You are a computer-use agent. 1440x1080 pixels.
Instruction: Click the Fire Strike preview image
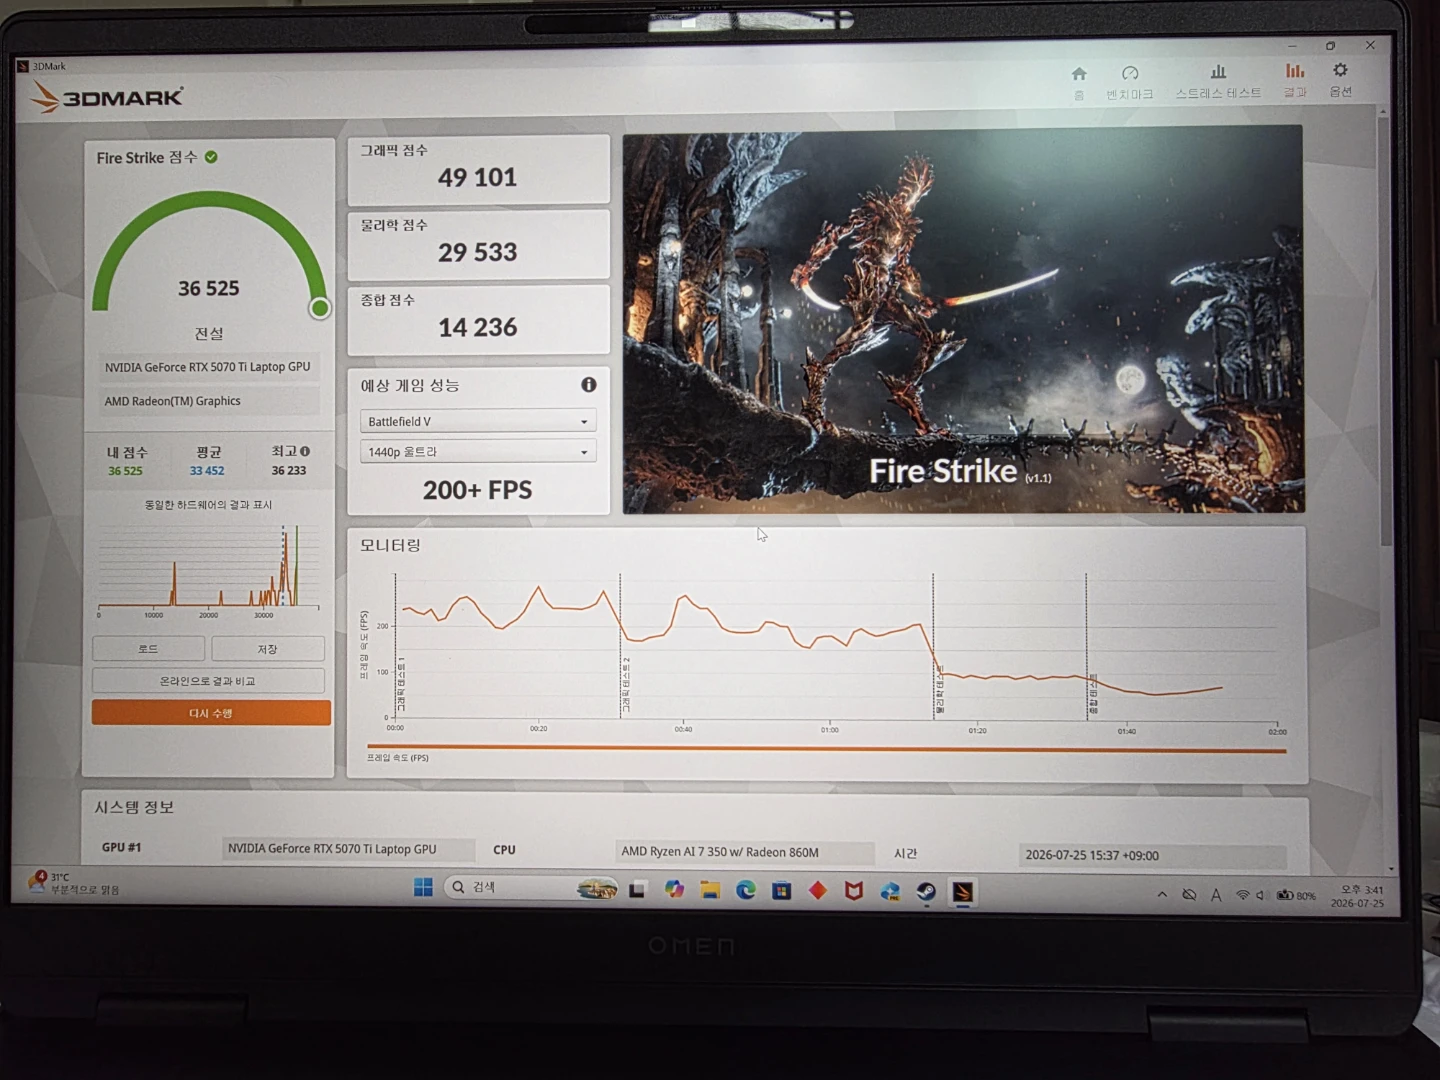coord(963,320)
